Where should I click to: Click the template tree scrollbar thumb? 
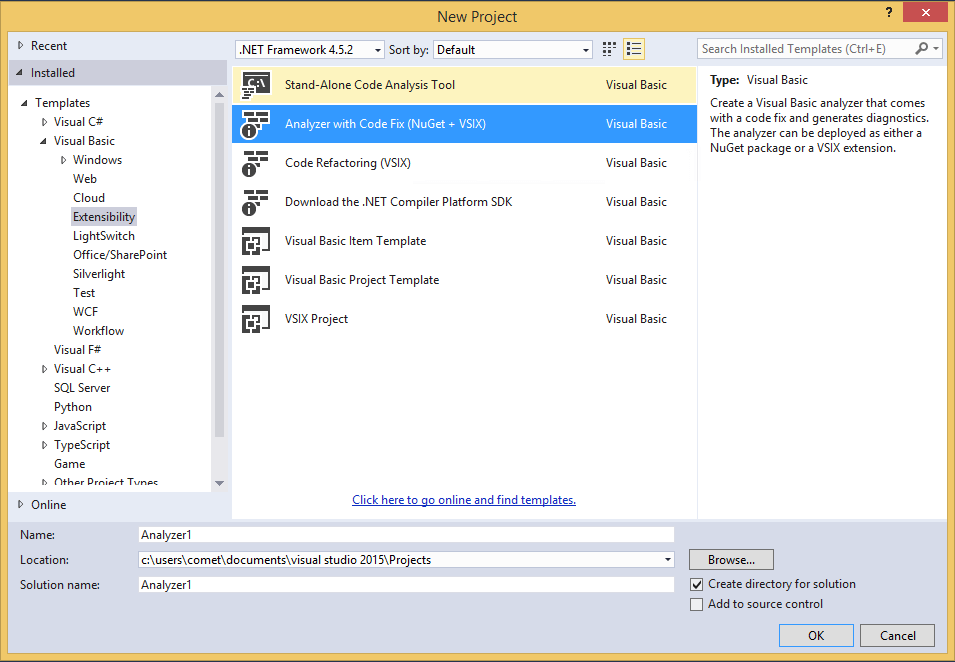[219, 269]
